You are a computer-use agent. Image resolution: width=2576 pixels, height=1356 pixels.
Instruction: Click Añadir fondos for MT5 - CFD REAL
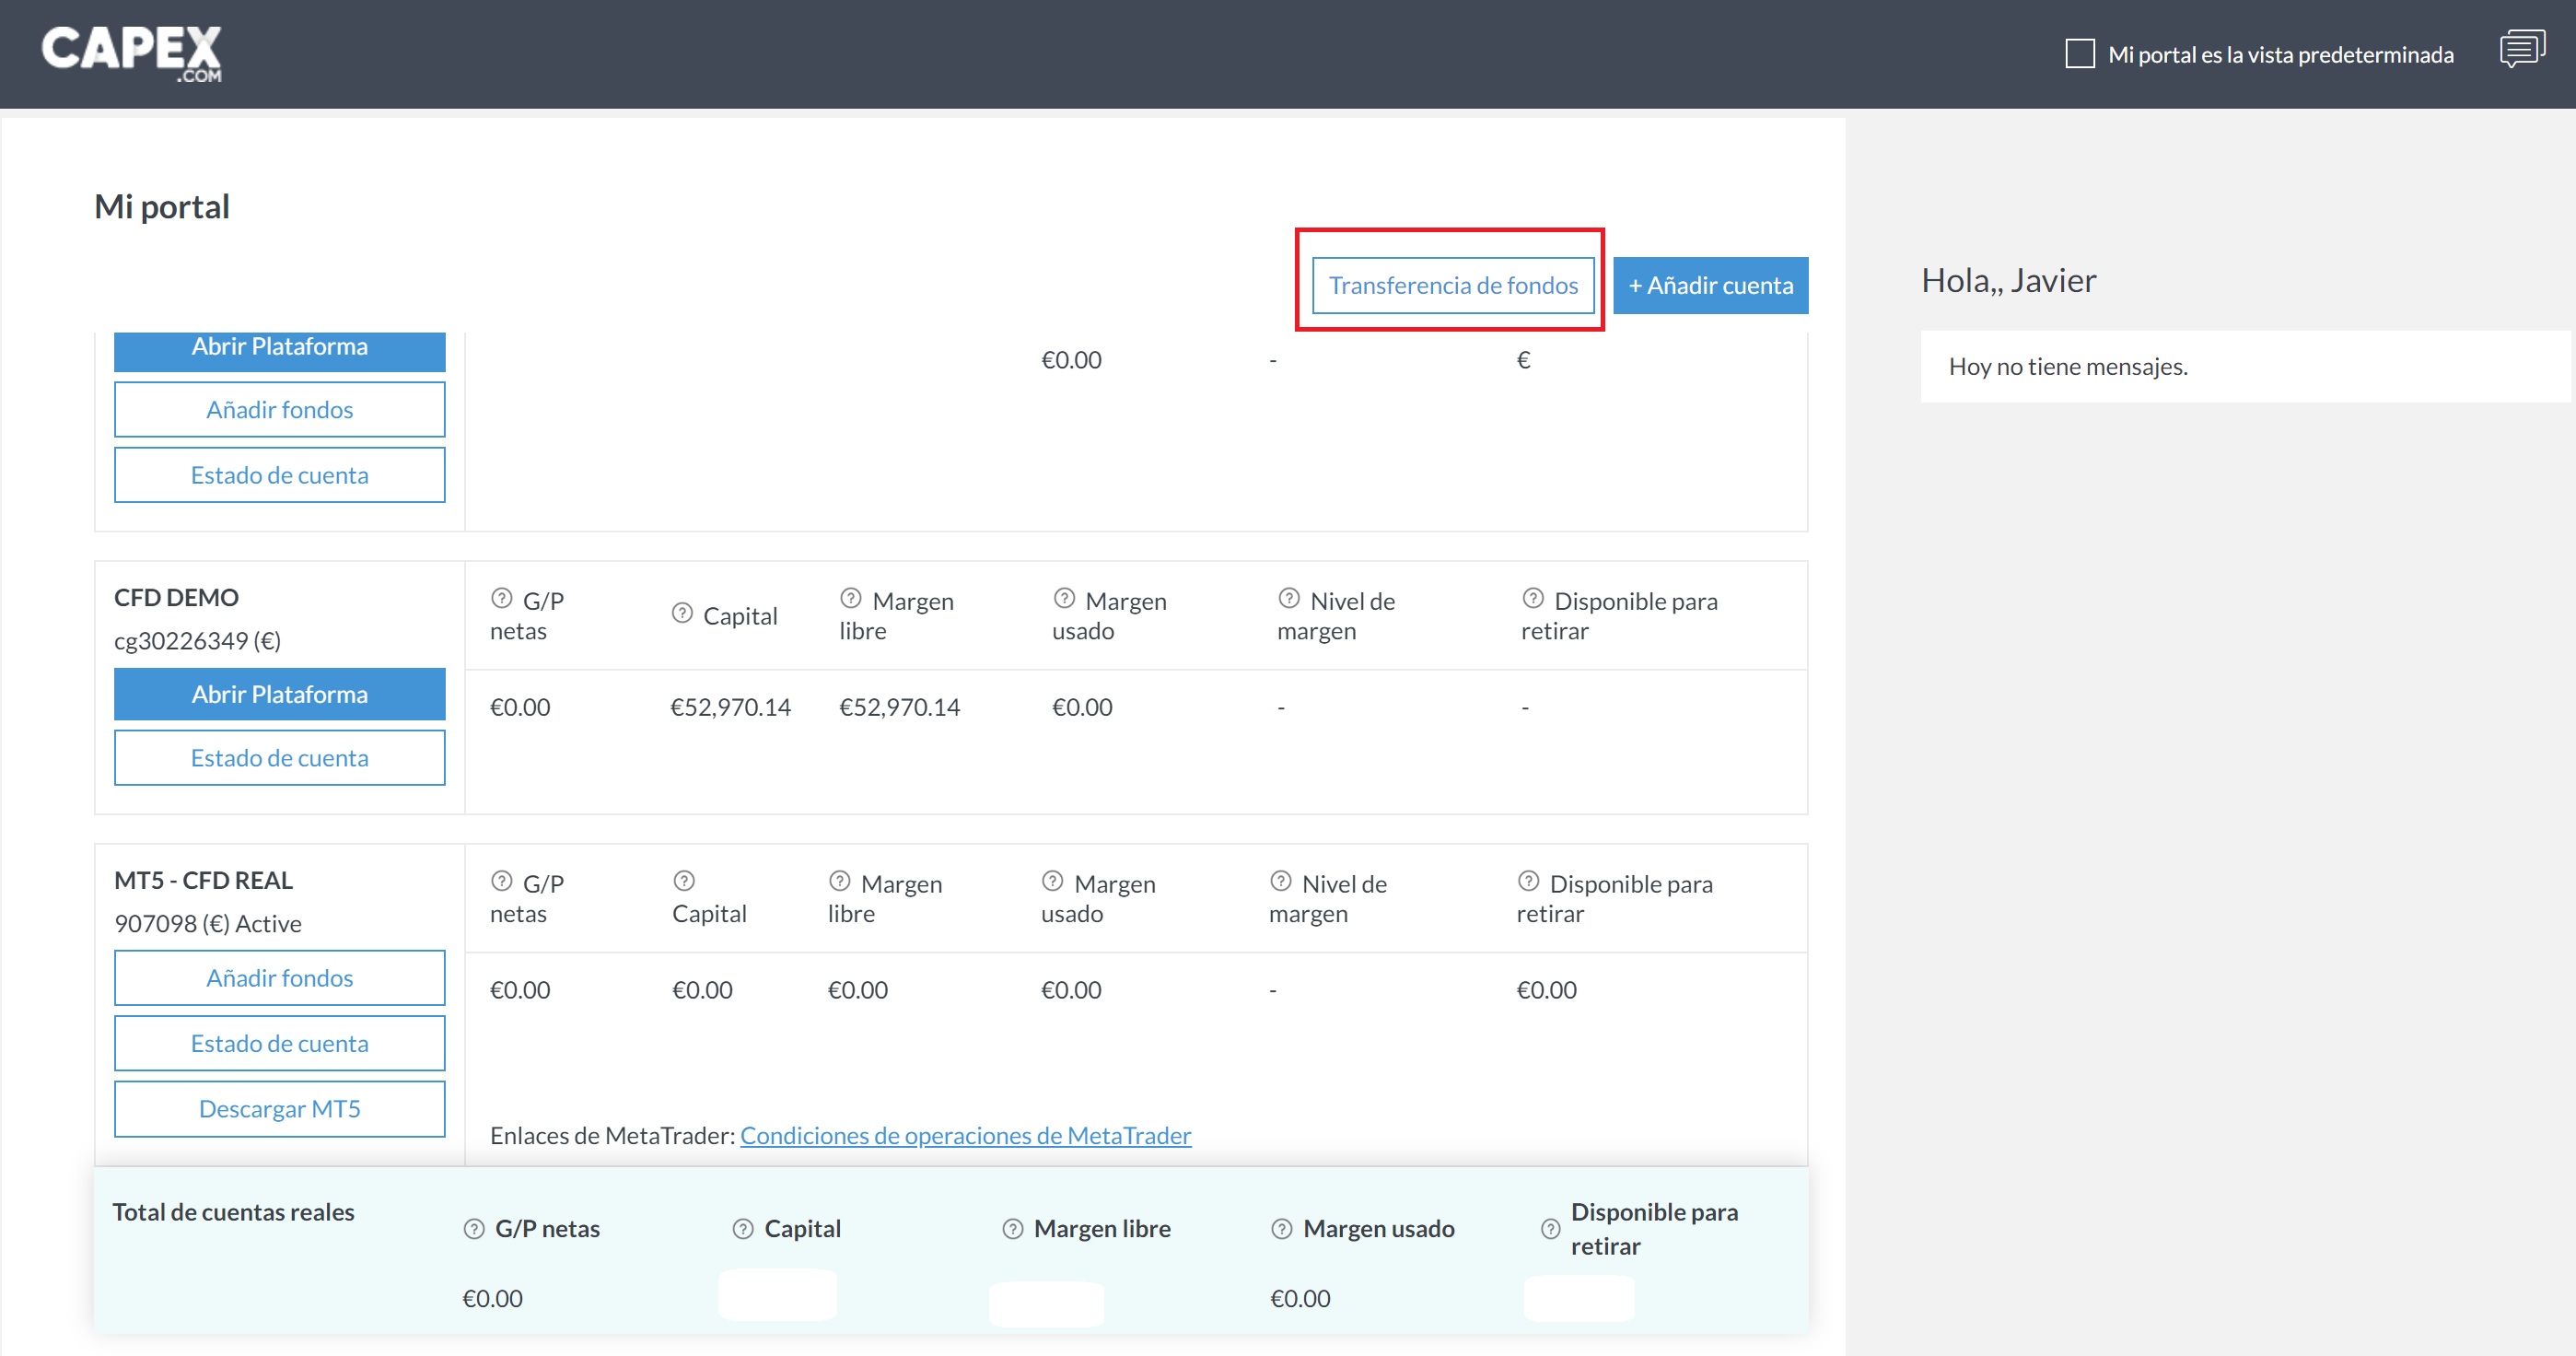coord(280,978)
